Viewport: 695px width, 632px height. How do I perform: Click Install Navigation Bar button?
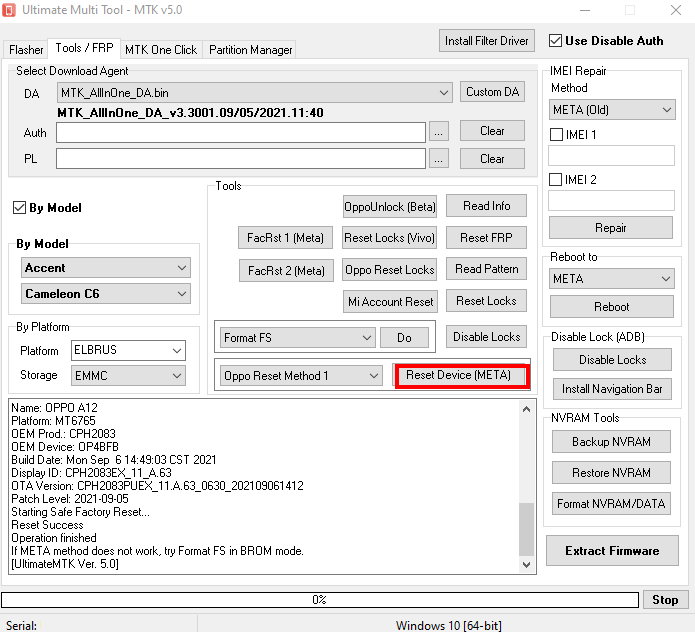(612, 389)
